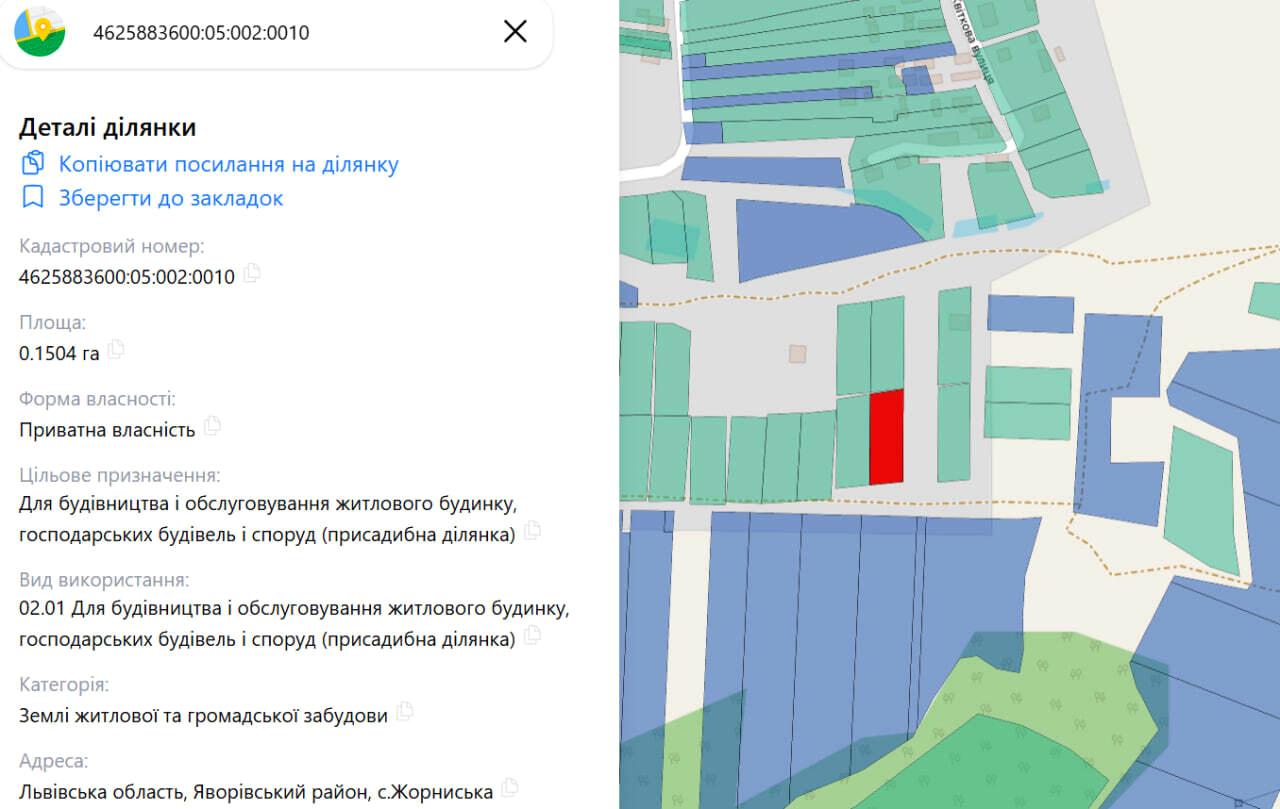Viewport: 1280px width, 809px height.
Task: Click the label Форма власності:
Action: pyautogui.click(x=97, y=399)
